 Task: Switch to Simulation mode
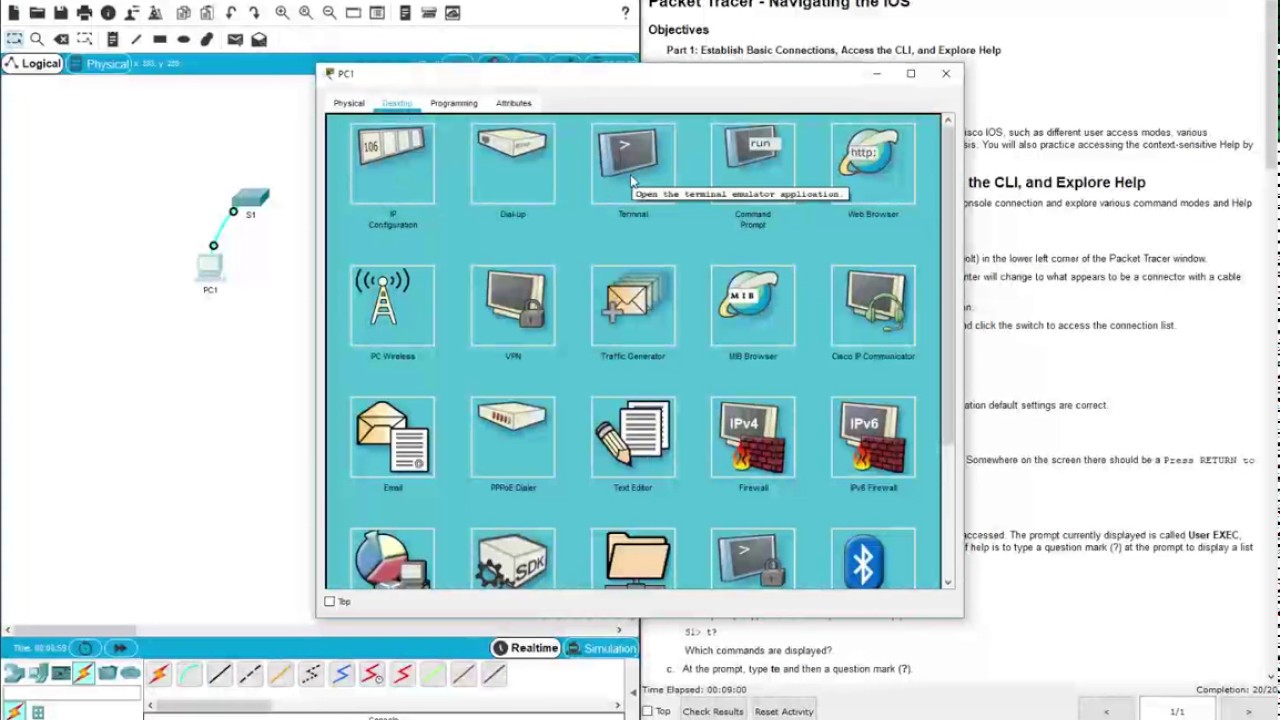601,648
